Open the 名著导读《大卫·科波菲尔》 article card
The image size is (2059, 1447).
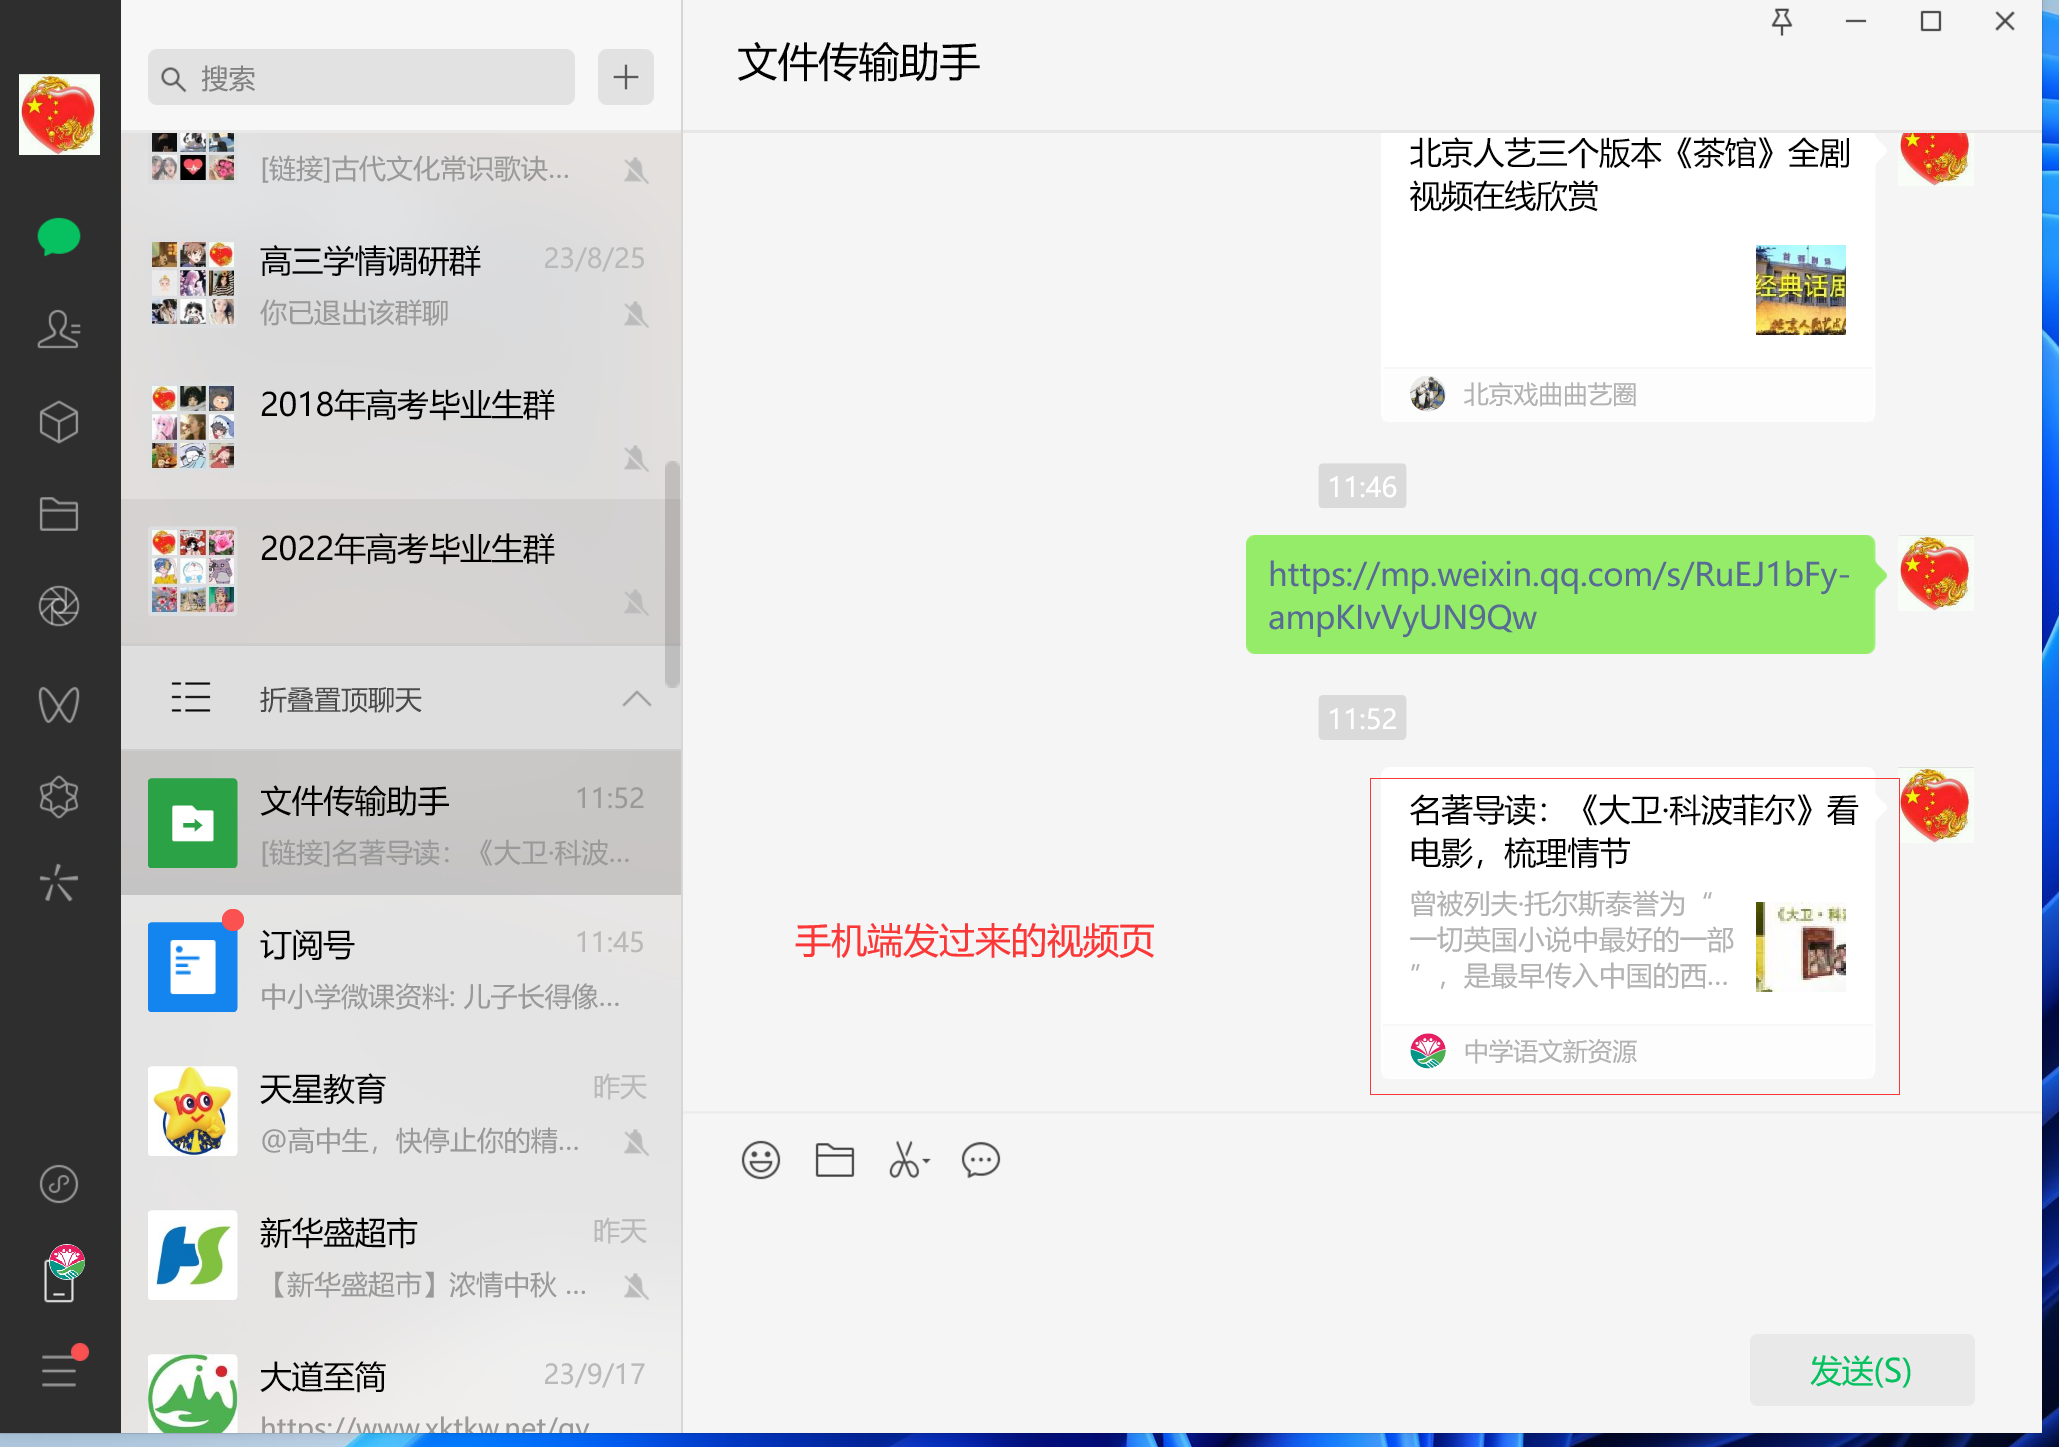pos(1628,923)
